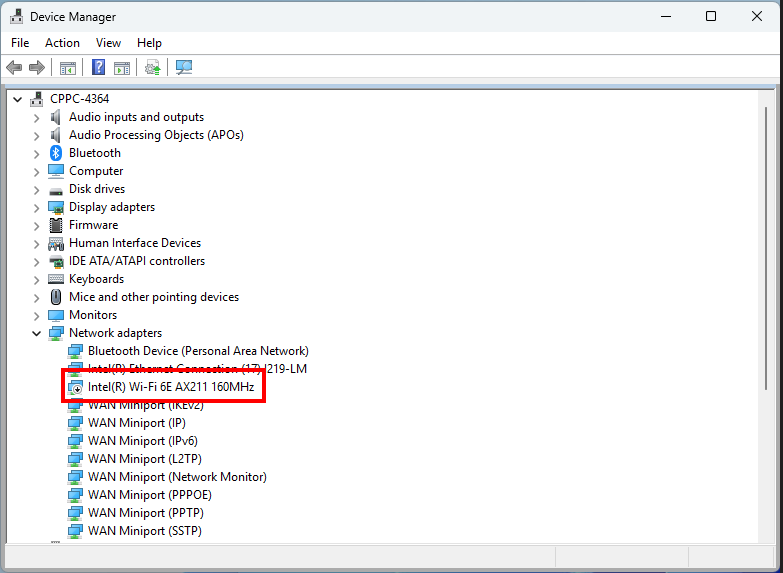783x573 pixels.
Task: Click the Bluetooth Device PAN adapter icon
Action: pos(75,351)
